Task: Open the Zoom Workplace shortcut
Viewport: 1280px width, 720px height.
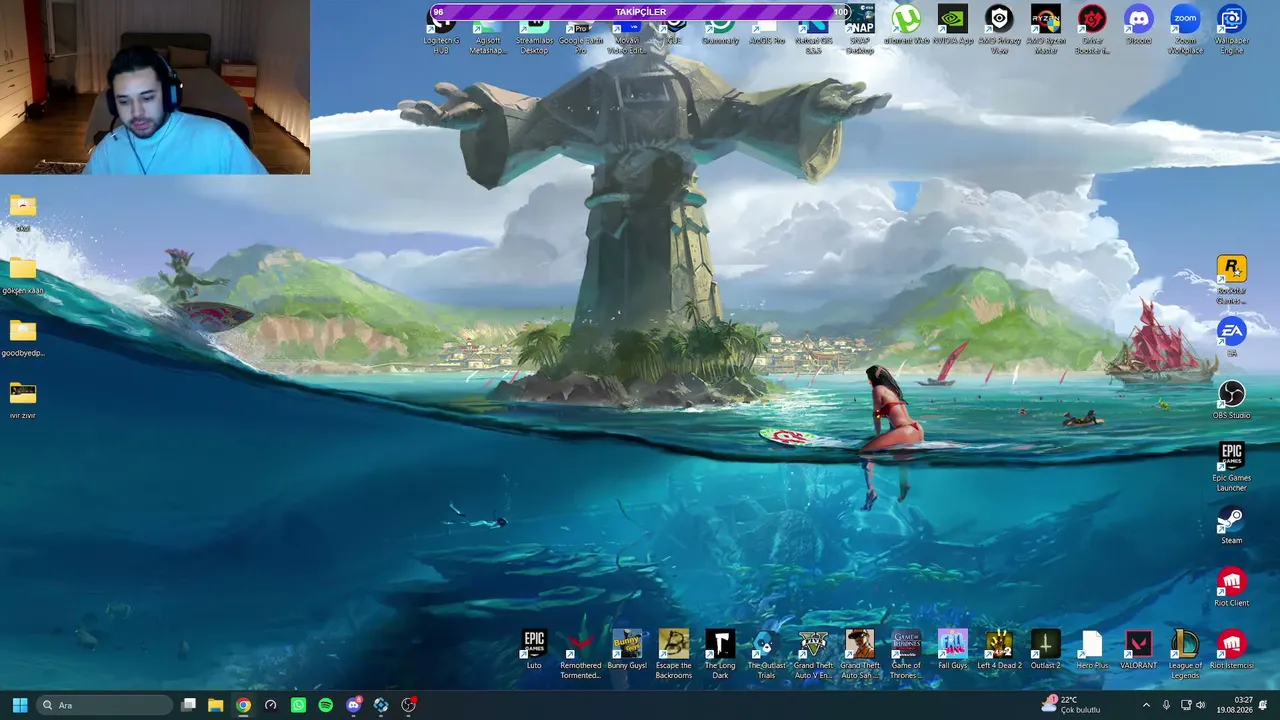Action: point(1185,28)
